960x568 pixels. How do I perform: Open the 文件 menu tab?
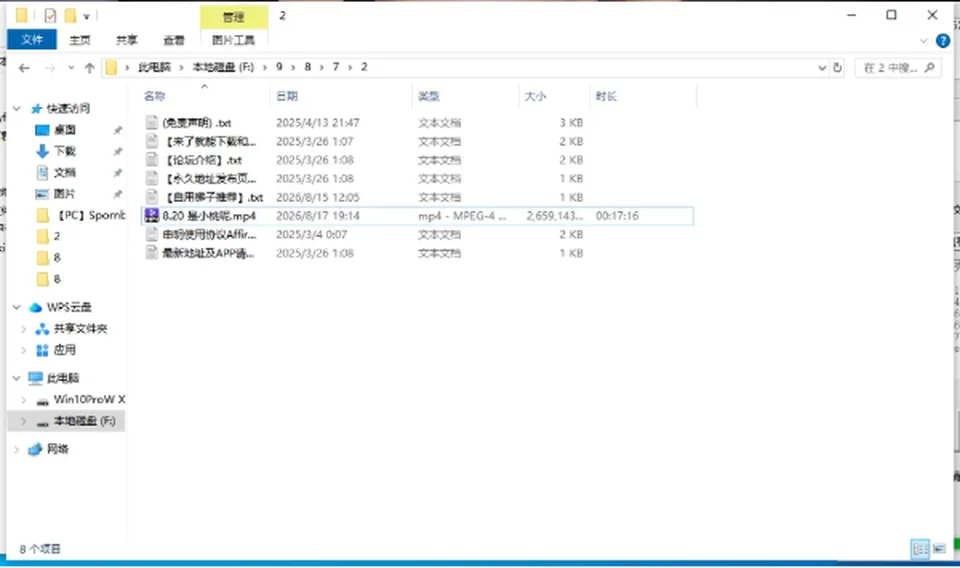(32, 40)
